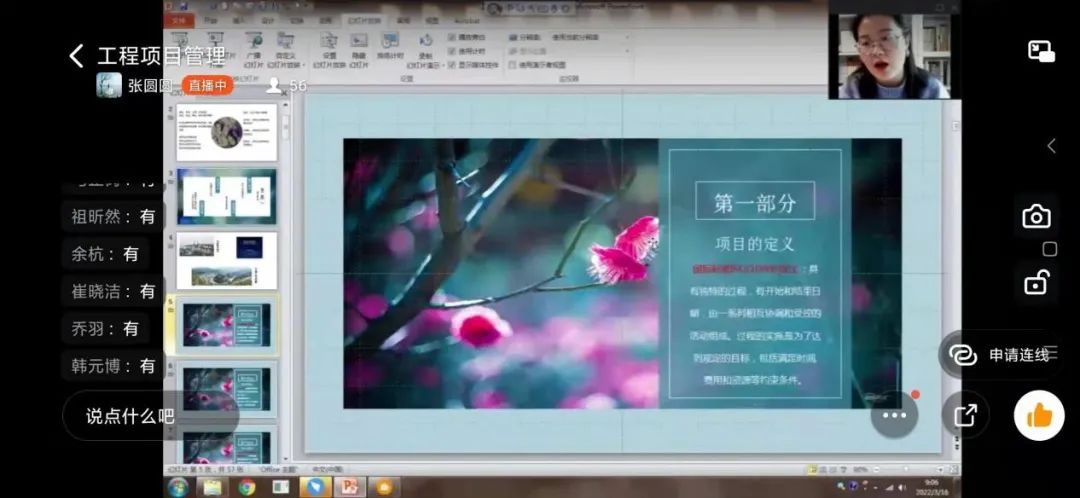Viewport: 1080px width, 498px height.
Task: Open the 文件 tab in PowerPoint
Action: [x=179, y=20]
